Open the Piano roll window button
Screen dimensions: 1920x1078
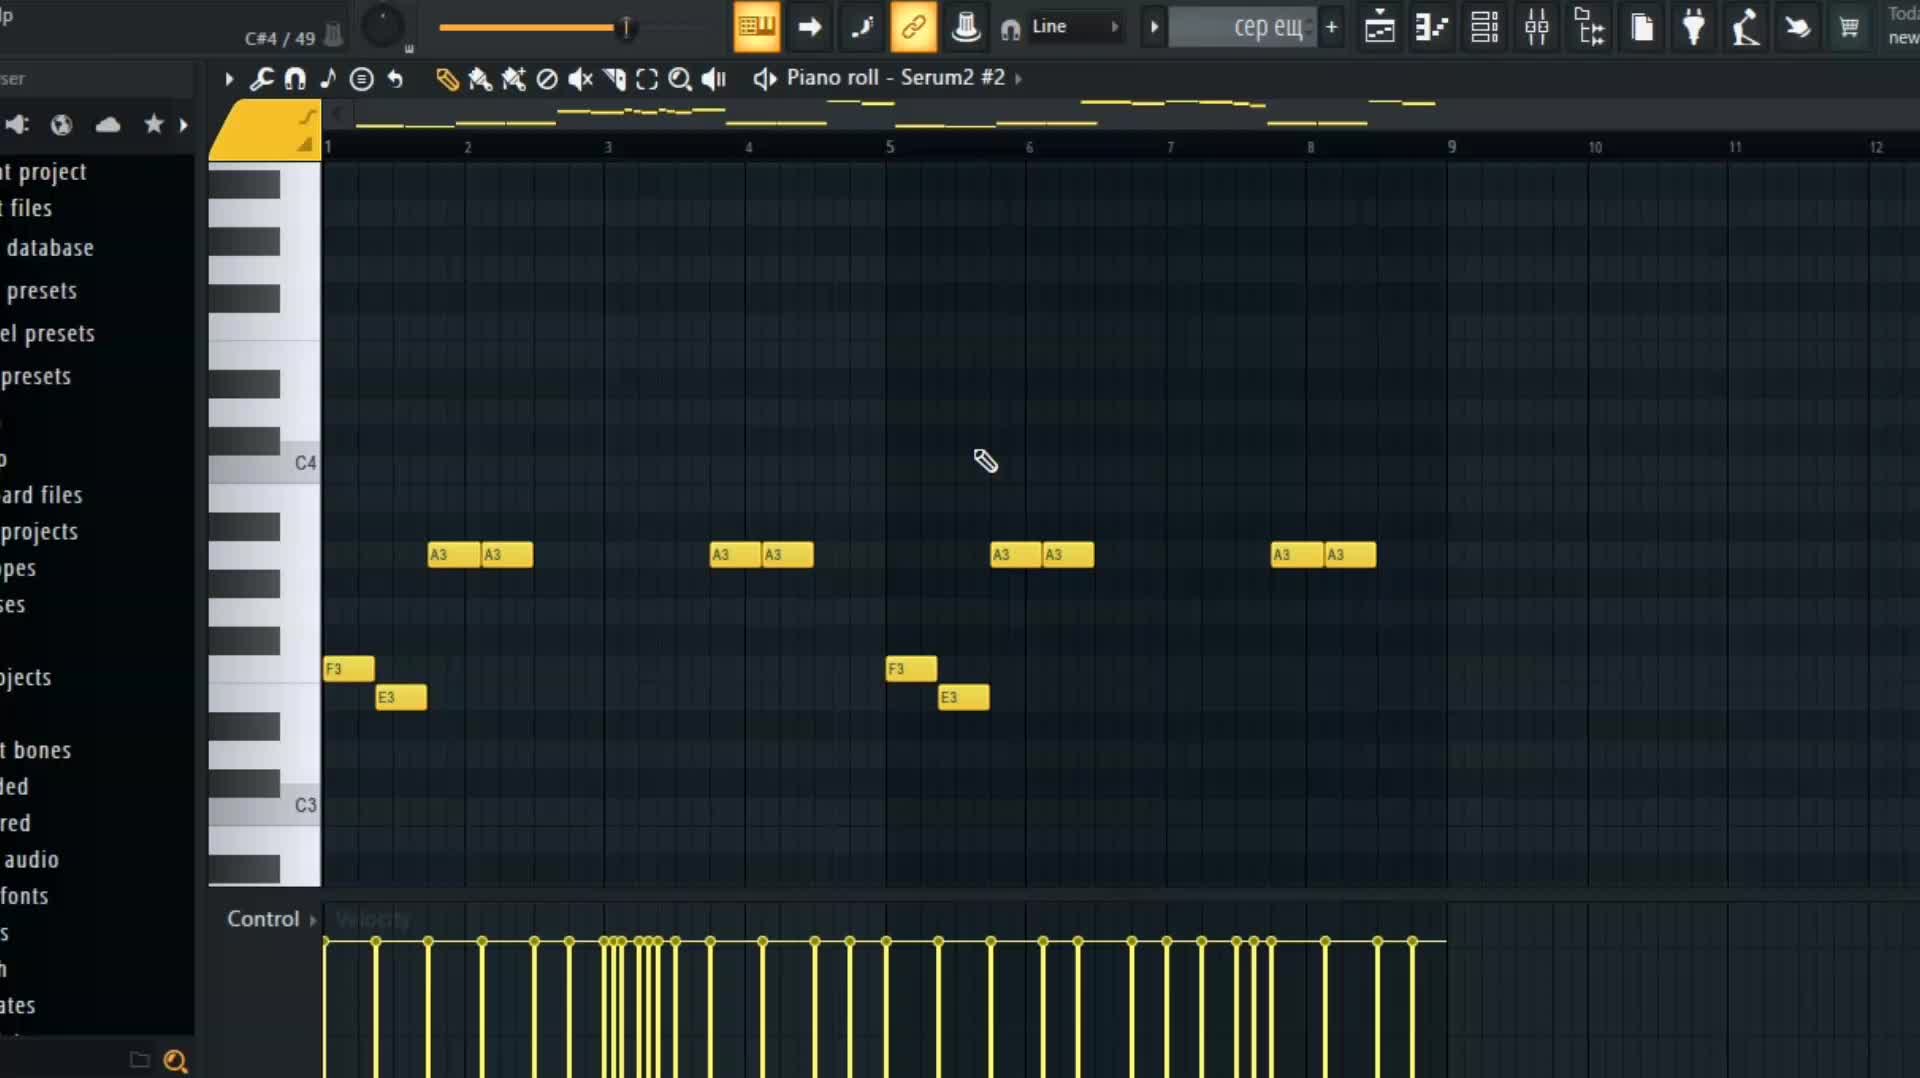pos(1432,27)
